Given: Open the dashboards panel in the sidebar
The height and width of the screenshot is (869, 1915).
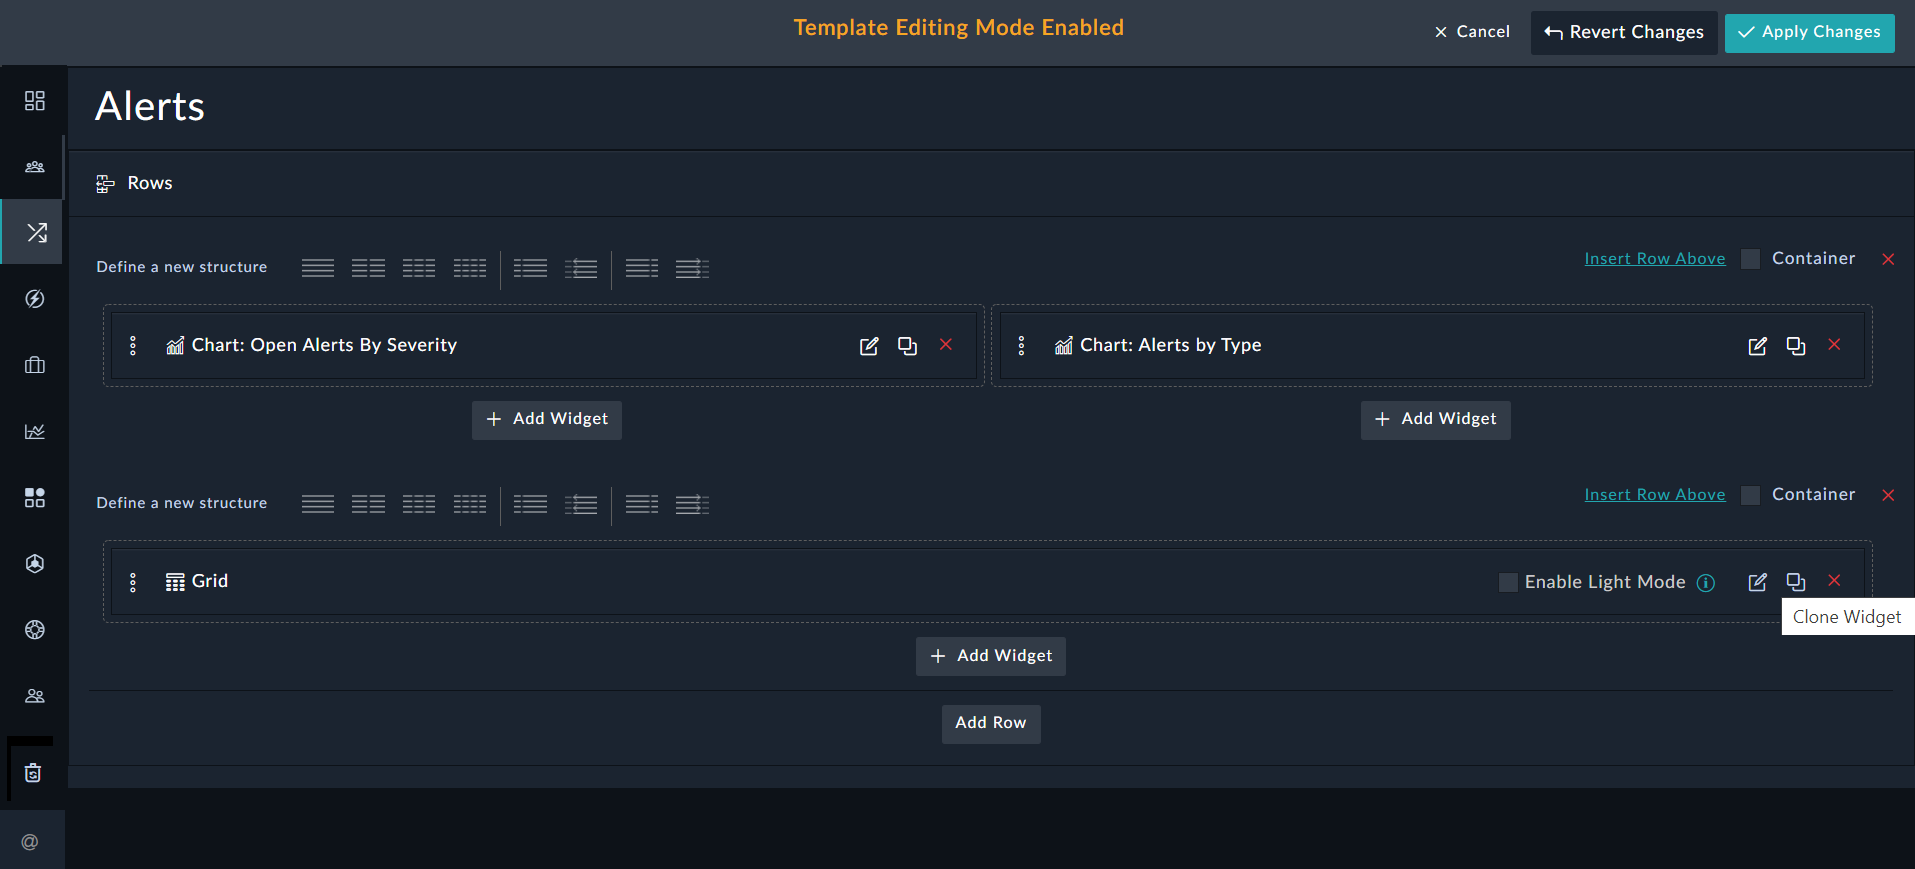Looking at the screenshot, I should click(x=34, y=100).
